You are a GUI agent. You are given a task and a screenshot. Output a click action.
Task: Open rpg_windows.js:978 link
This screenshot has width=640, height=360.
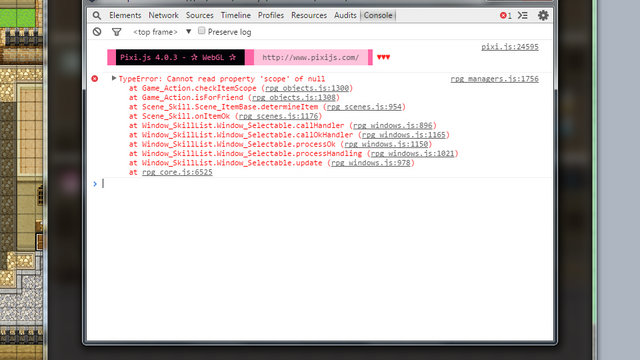coord(371,163)
